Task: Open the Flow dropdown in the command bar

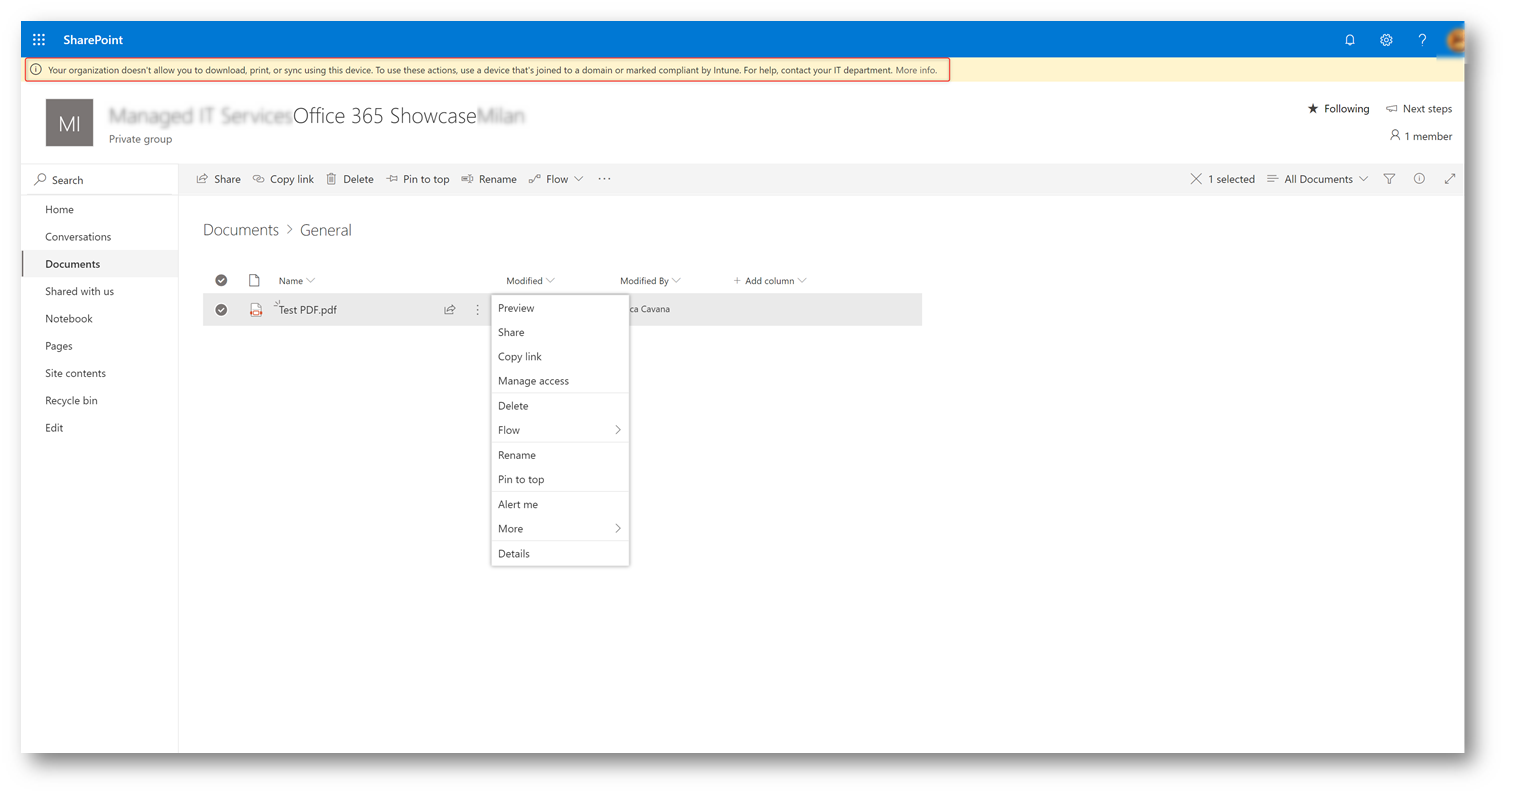Action: [556, 179]
